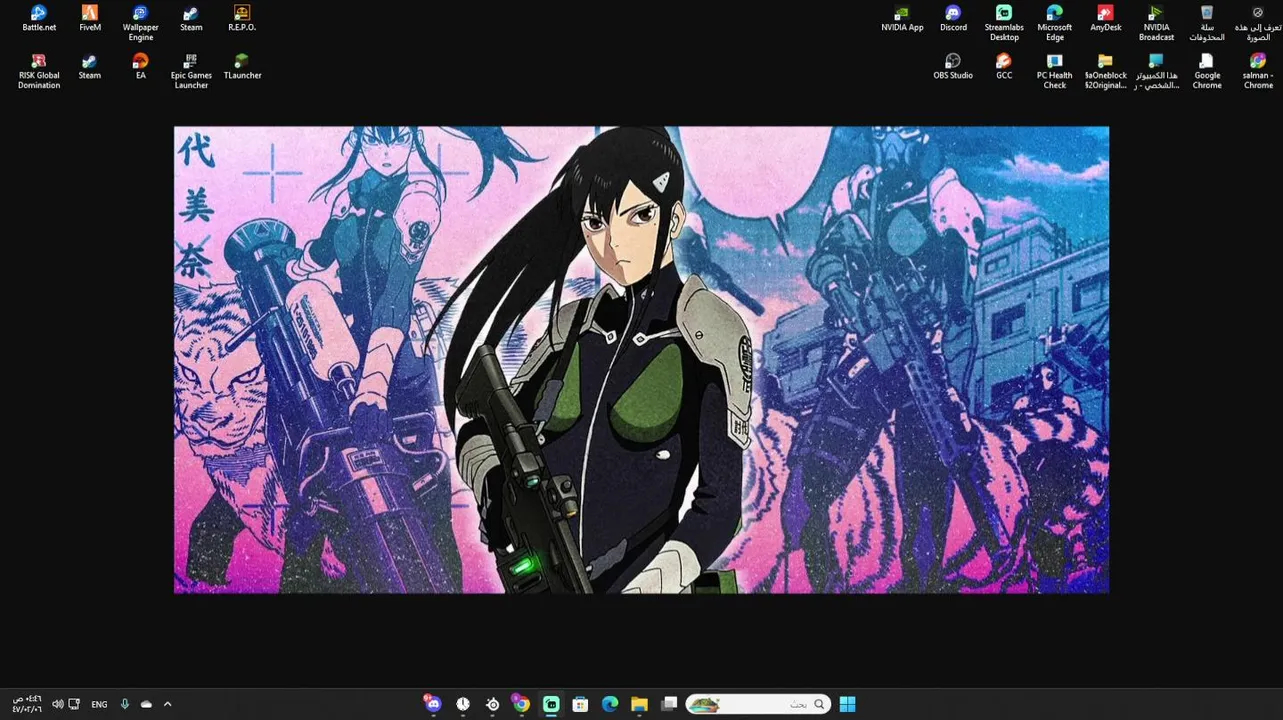Open Task View from the taskbar
Image resolution: width=1283 pixels, height=720 pixels.
(x=669, y=704)
